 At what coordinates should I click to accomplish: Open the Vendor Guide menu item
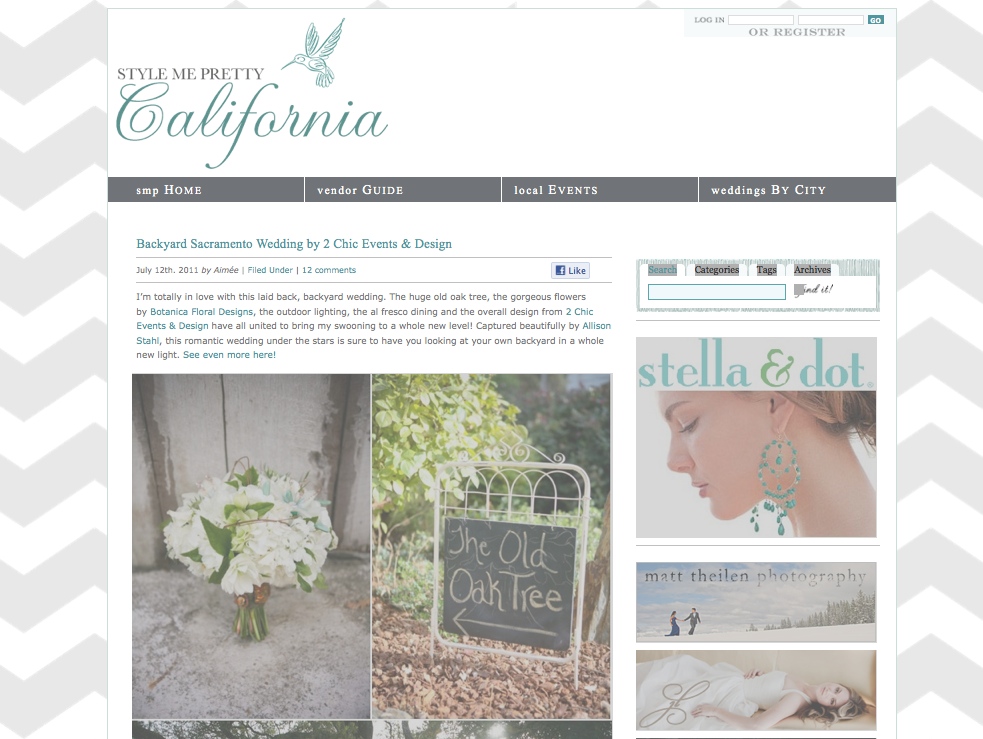tap(403, 190)
